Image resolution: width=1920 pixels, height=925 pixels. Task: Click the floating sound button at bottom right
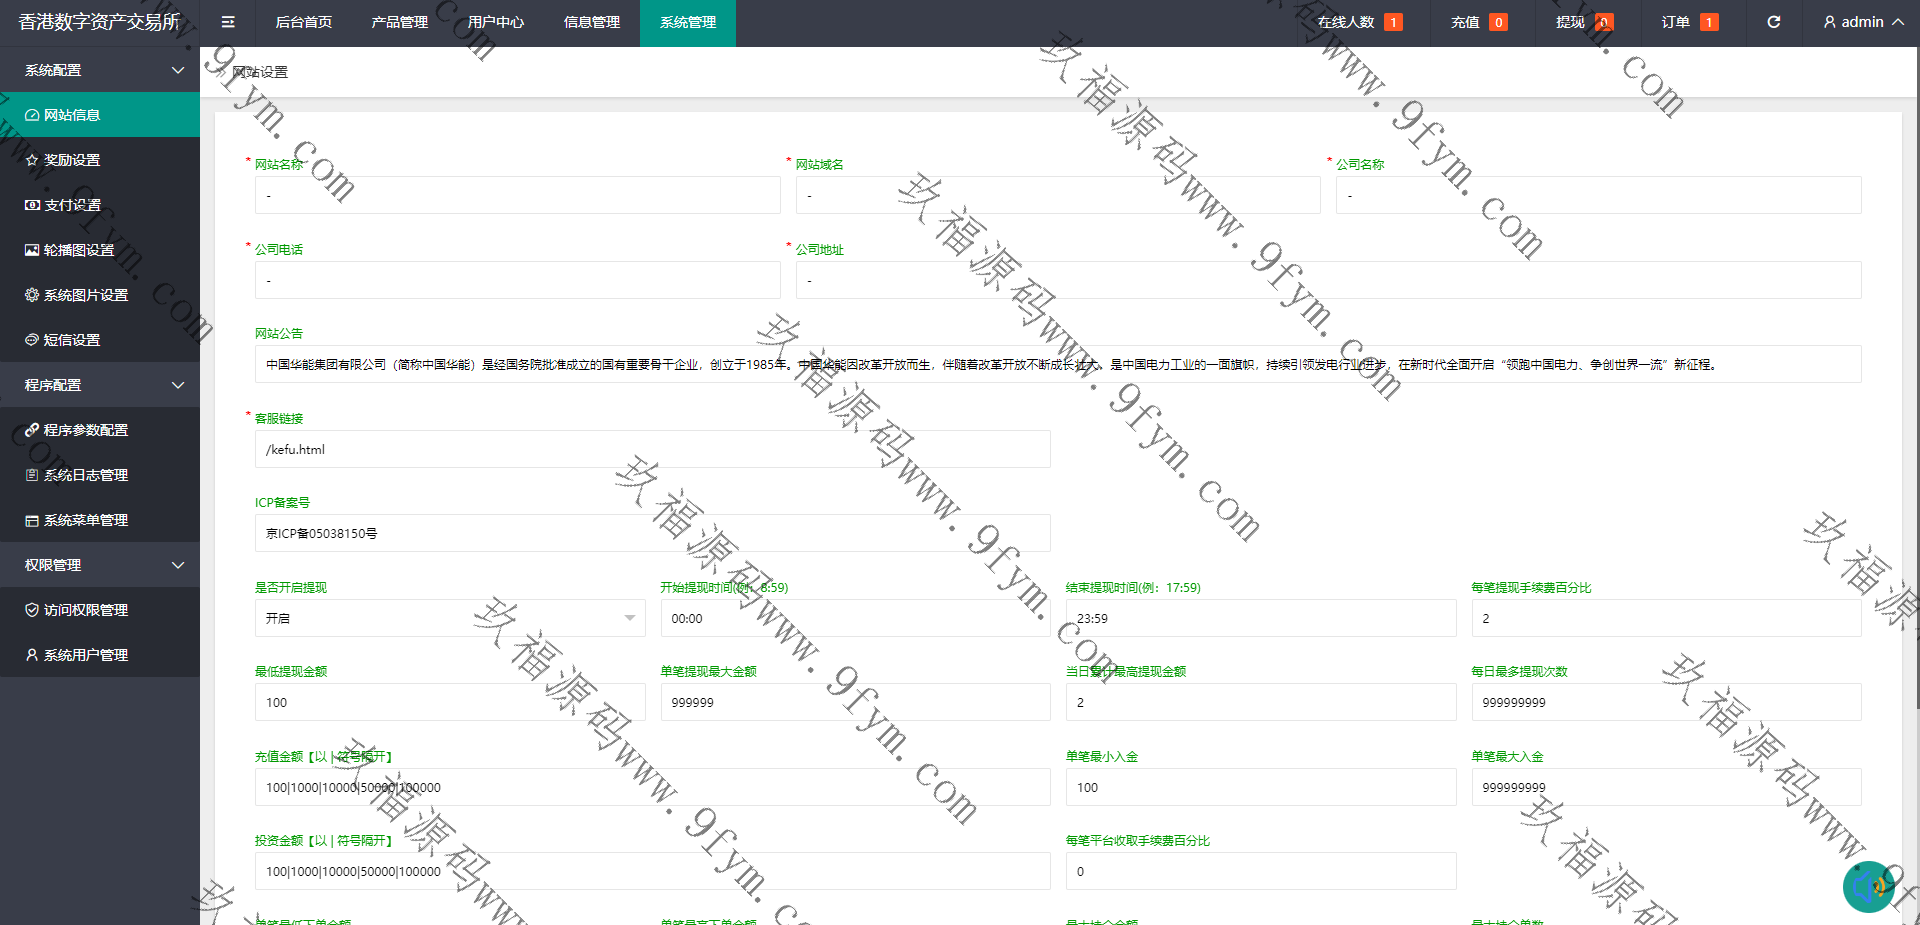(x=1868, y=886)
